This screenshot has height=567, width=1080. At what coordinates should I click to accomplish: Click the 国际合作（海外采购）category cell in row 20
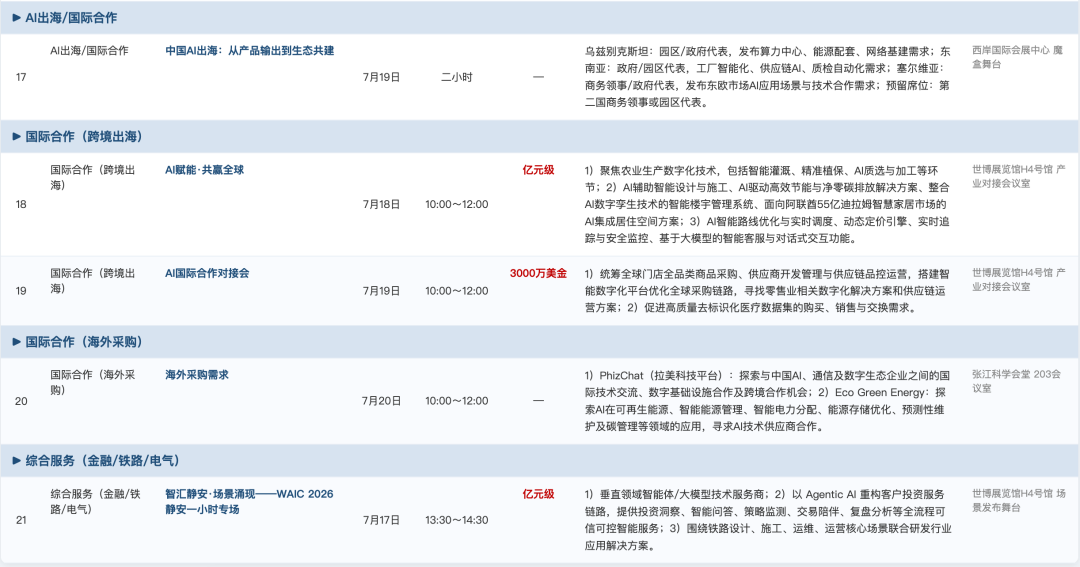(x=92, y=382)
